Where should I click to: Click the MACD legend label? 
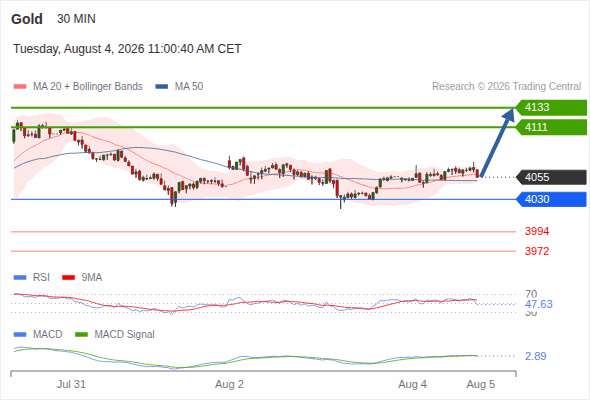point(48,334)
